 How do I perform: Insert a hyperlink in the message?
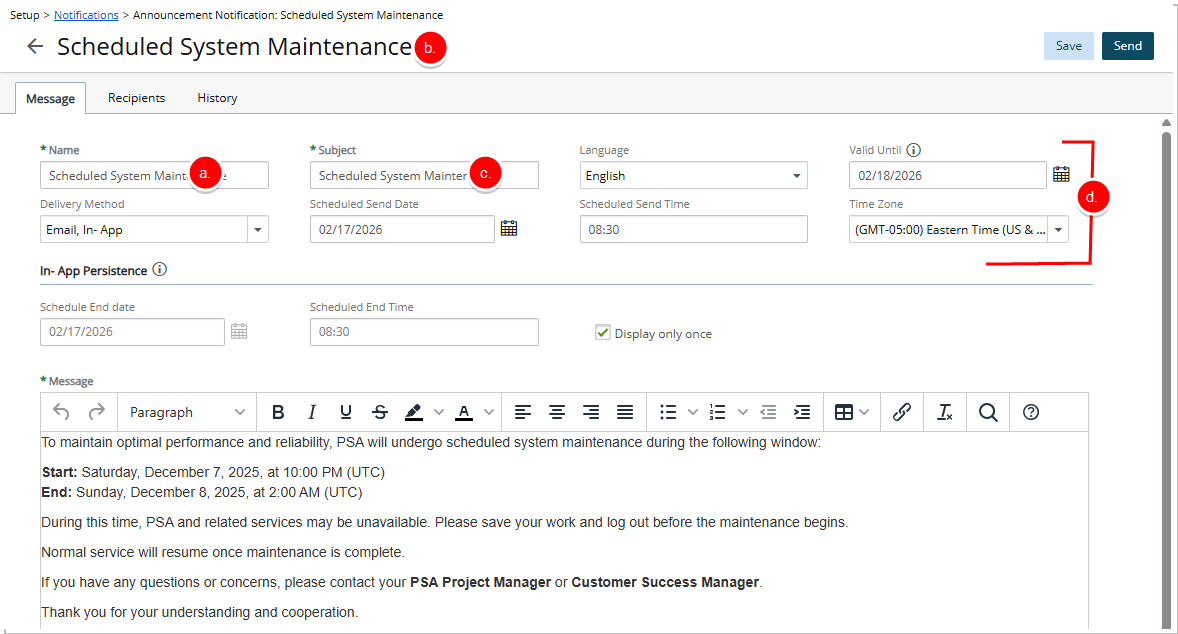[901, 411]
